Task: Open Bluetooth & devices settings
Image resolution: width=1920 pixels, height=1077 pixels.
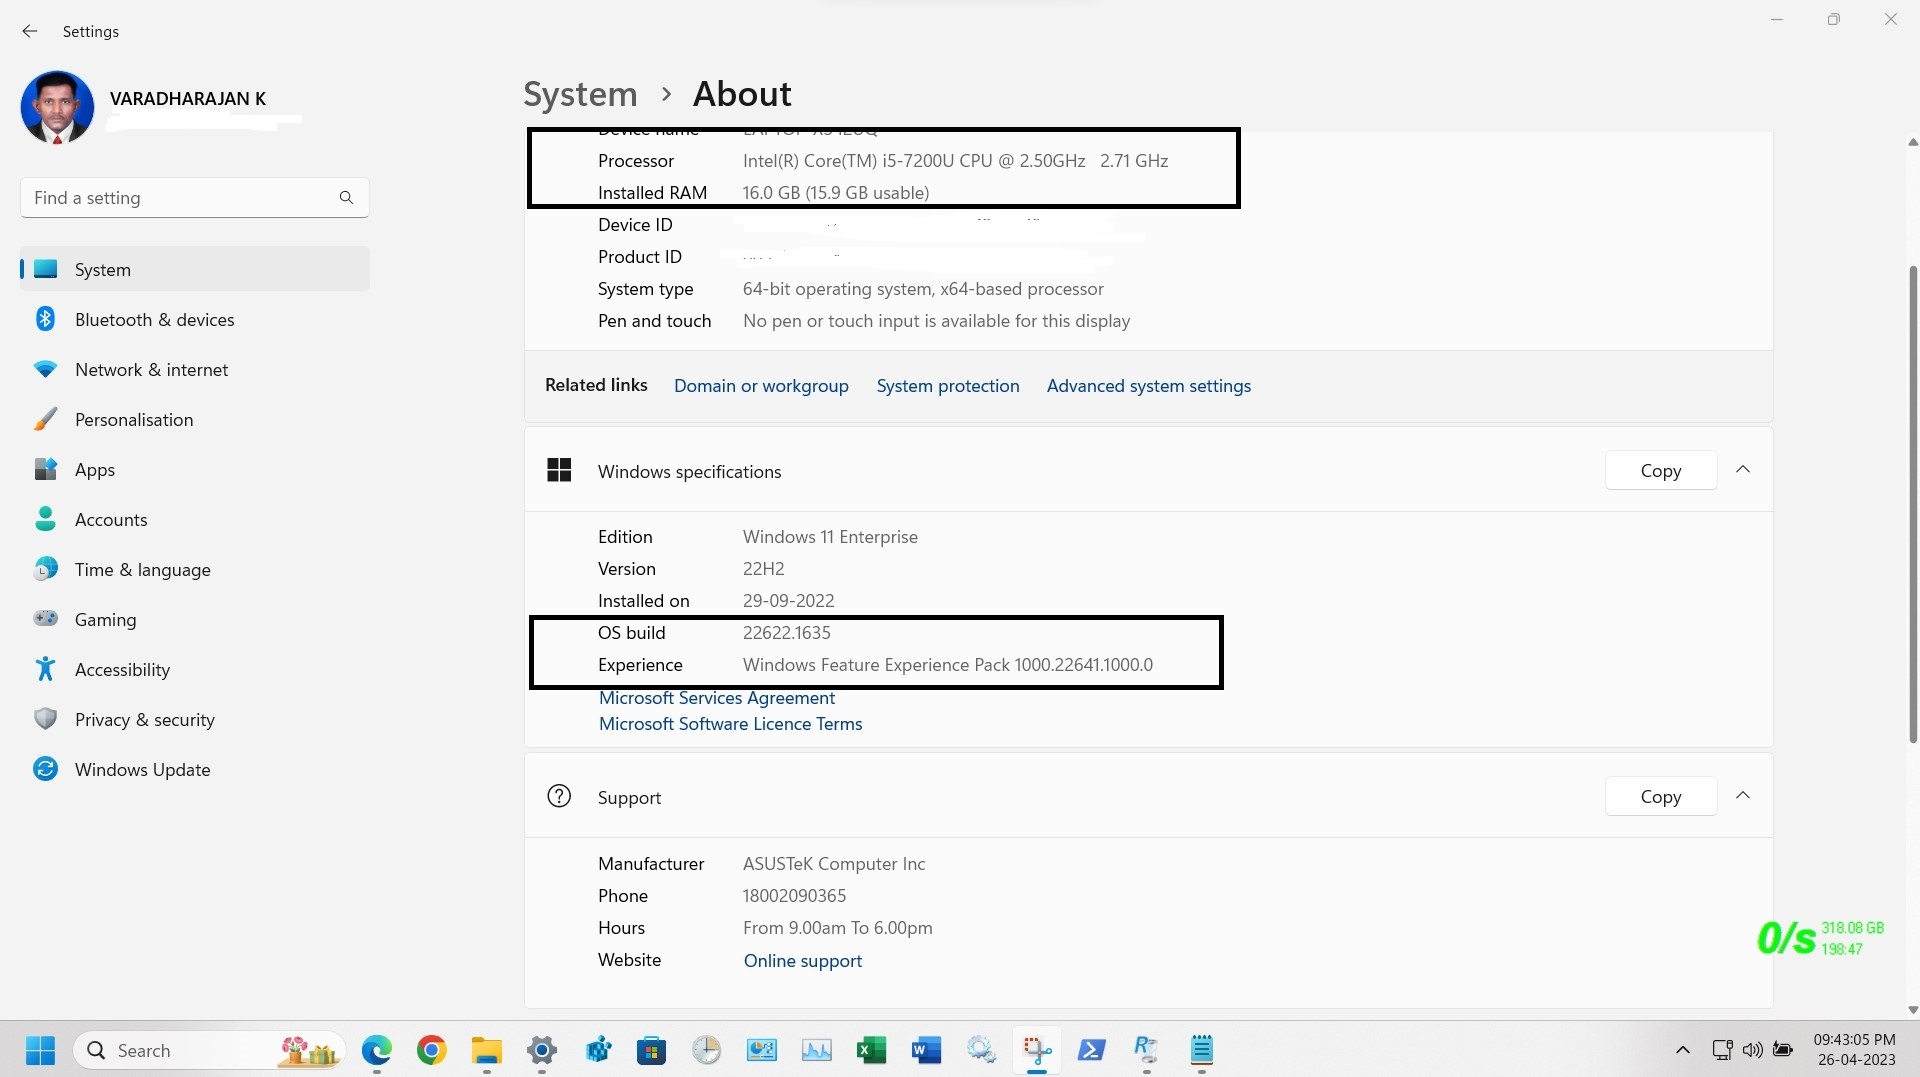Action: (195, 319)
